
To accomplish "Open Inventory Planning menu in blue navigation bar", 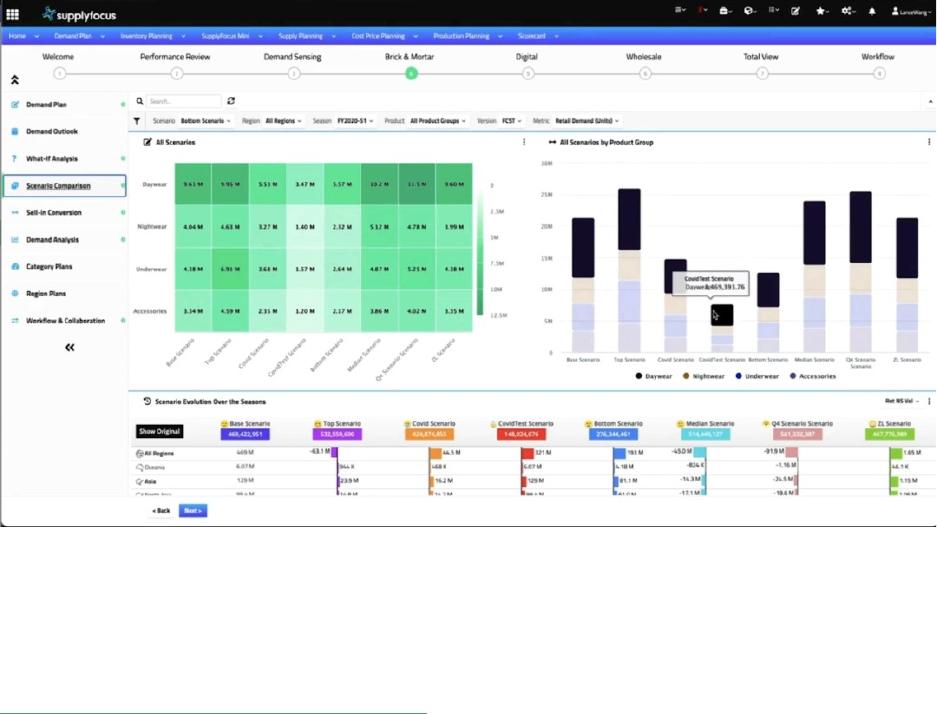I will click(153, 36).
